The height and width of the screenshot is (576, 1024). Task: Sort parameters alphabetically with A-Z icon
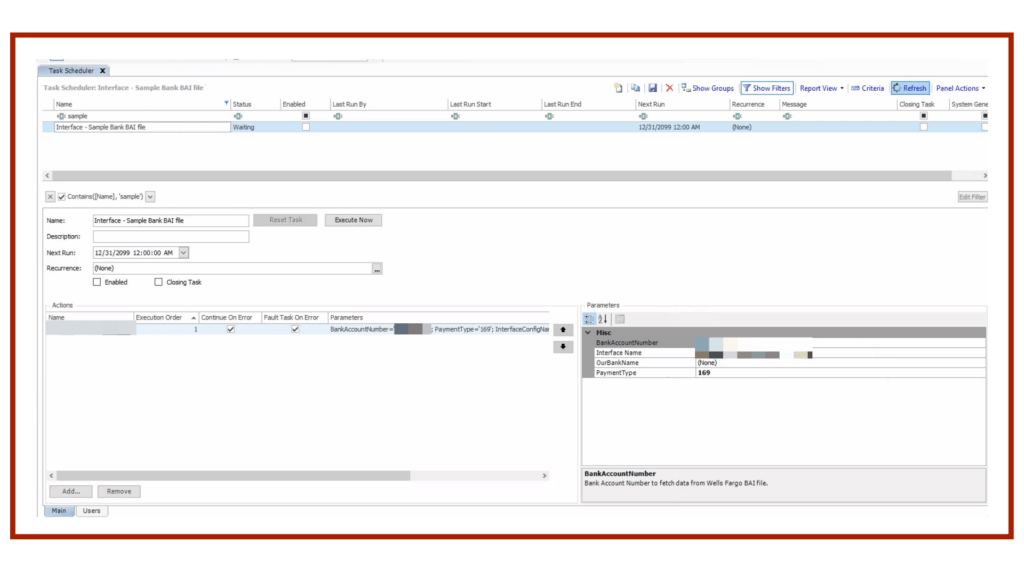click(603, 319)
